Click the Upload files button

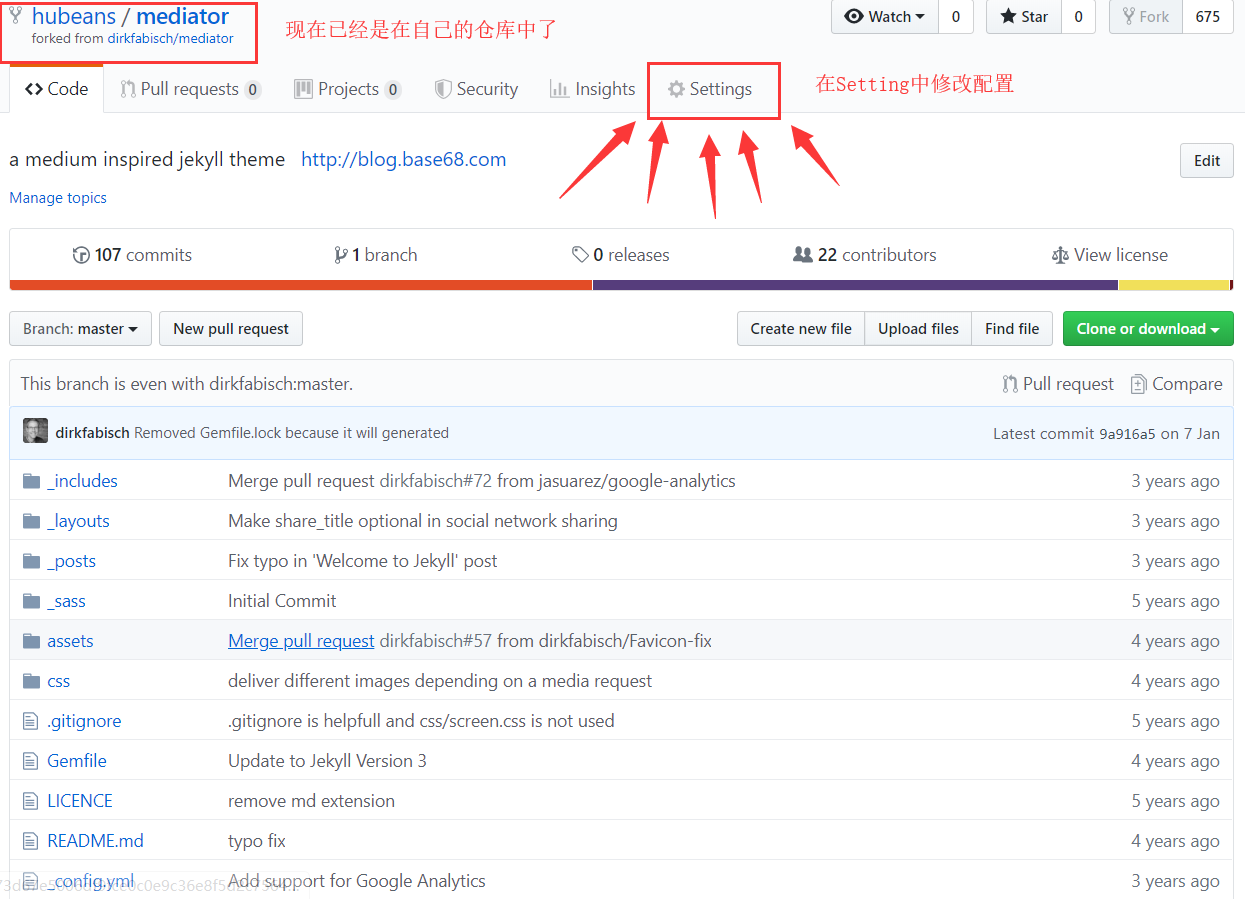pyautogui.click(x=918, y=329)
